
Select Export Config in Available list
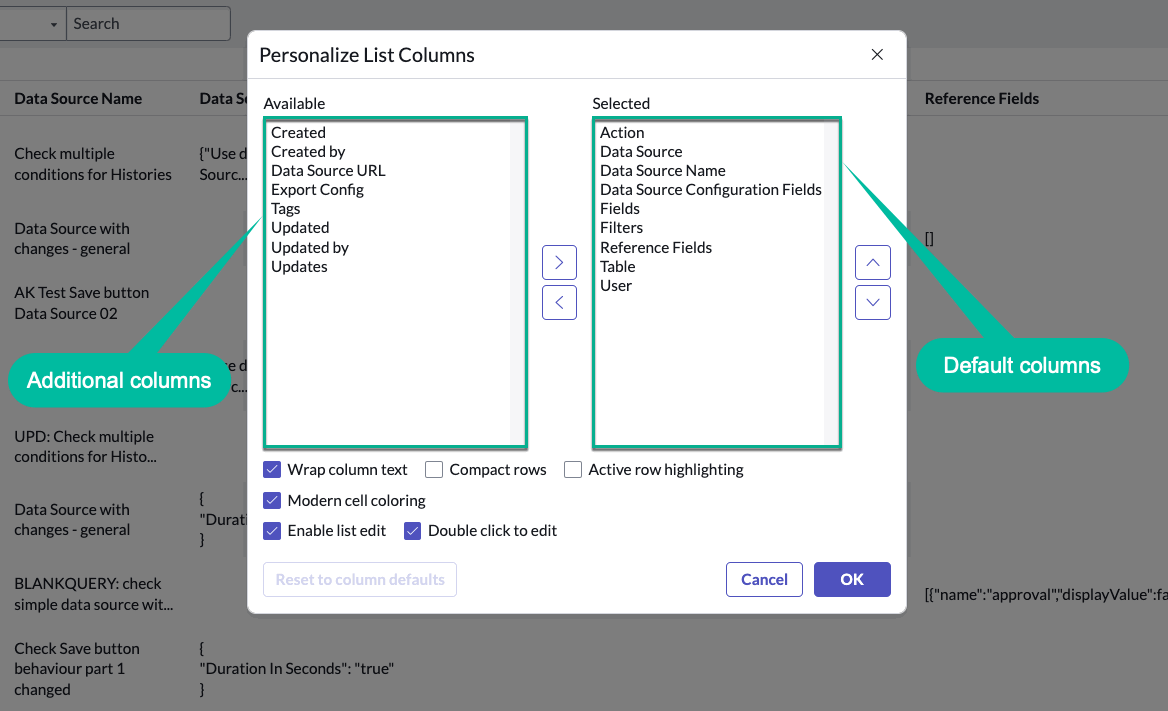(x=317, y=190)
